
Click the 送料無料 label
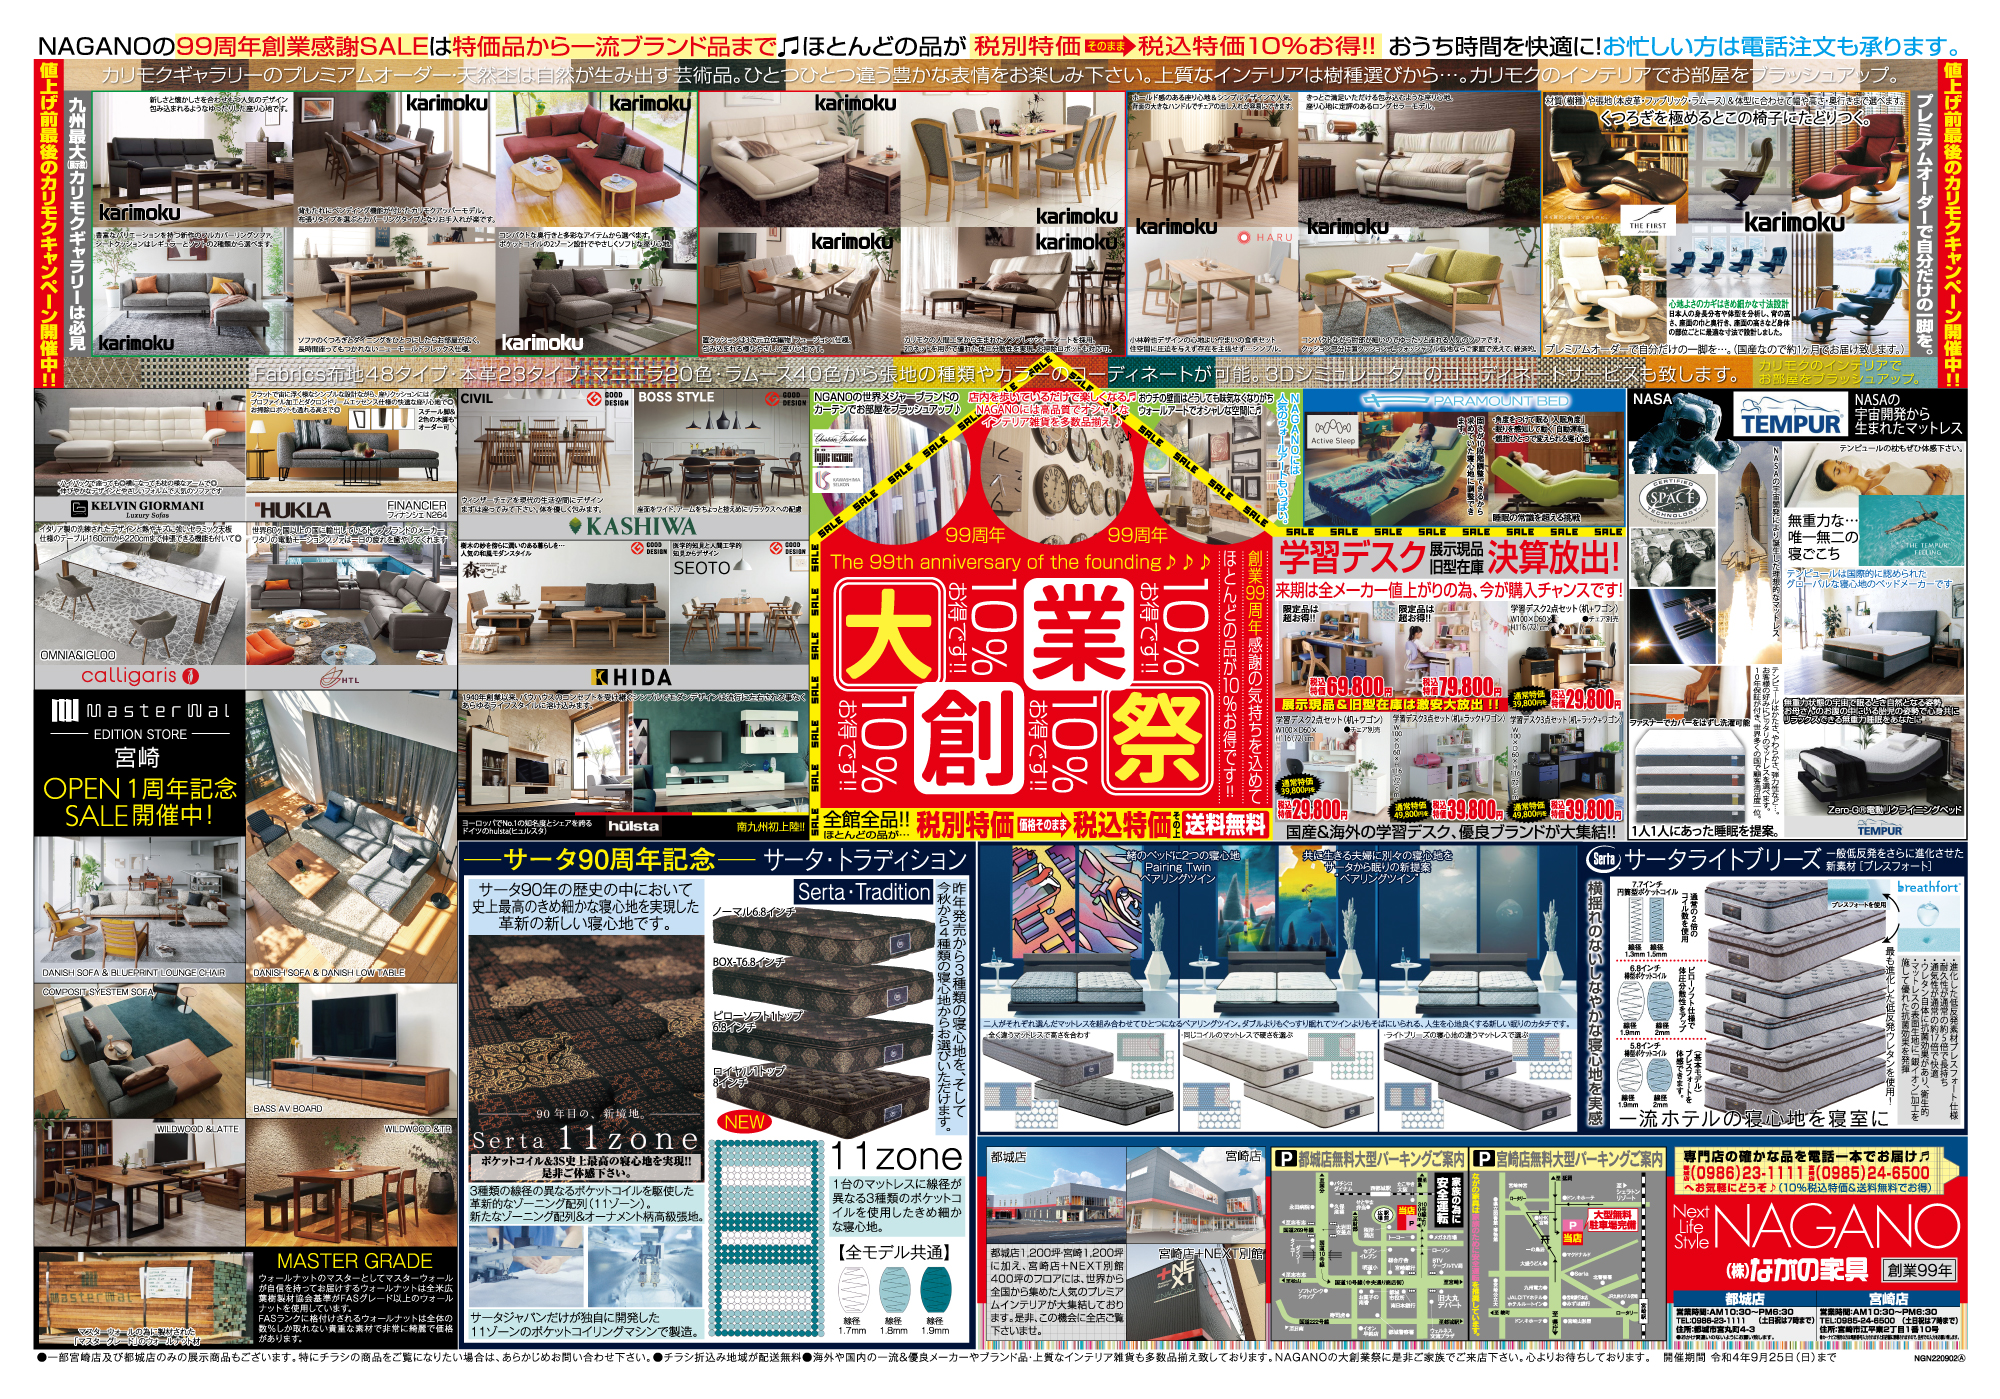1225,824
